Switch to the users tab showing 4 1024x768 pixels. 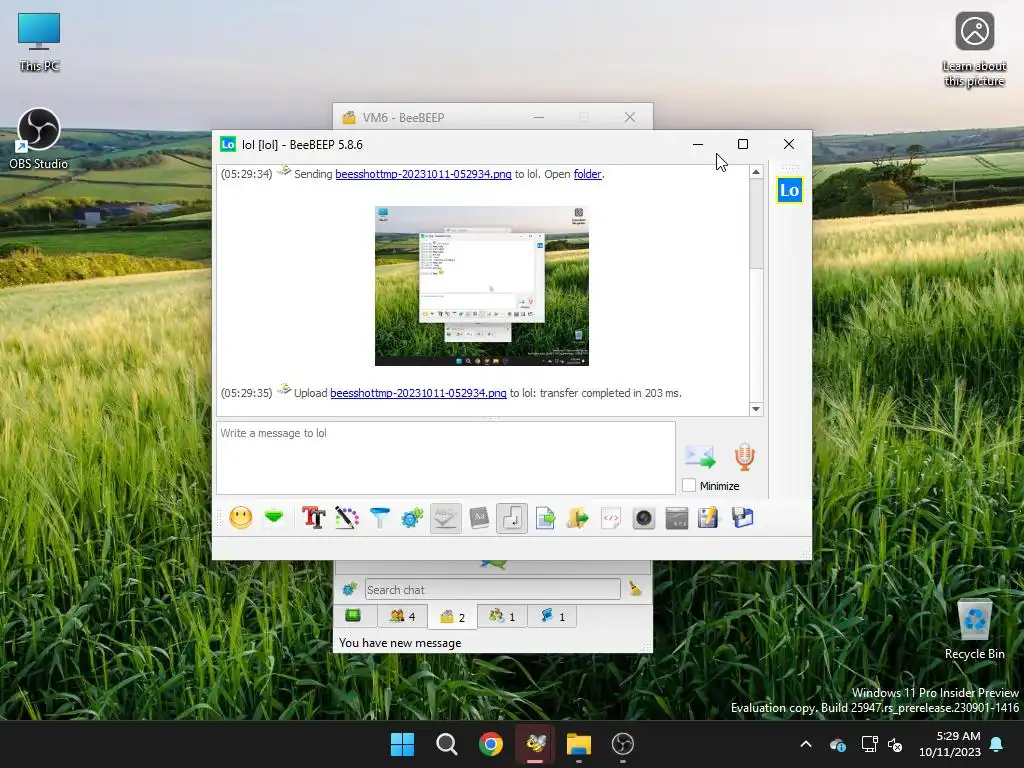[x=402, y=616]
